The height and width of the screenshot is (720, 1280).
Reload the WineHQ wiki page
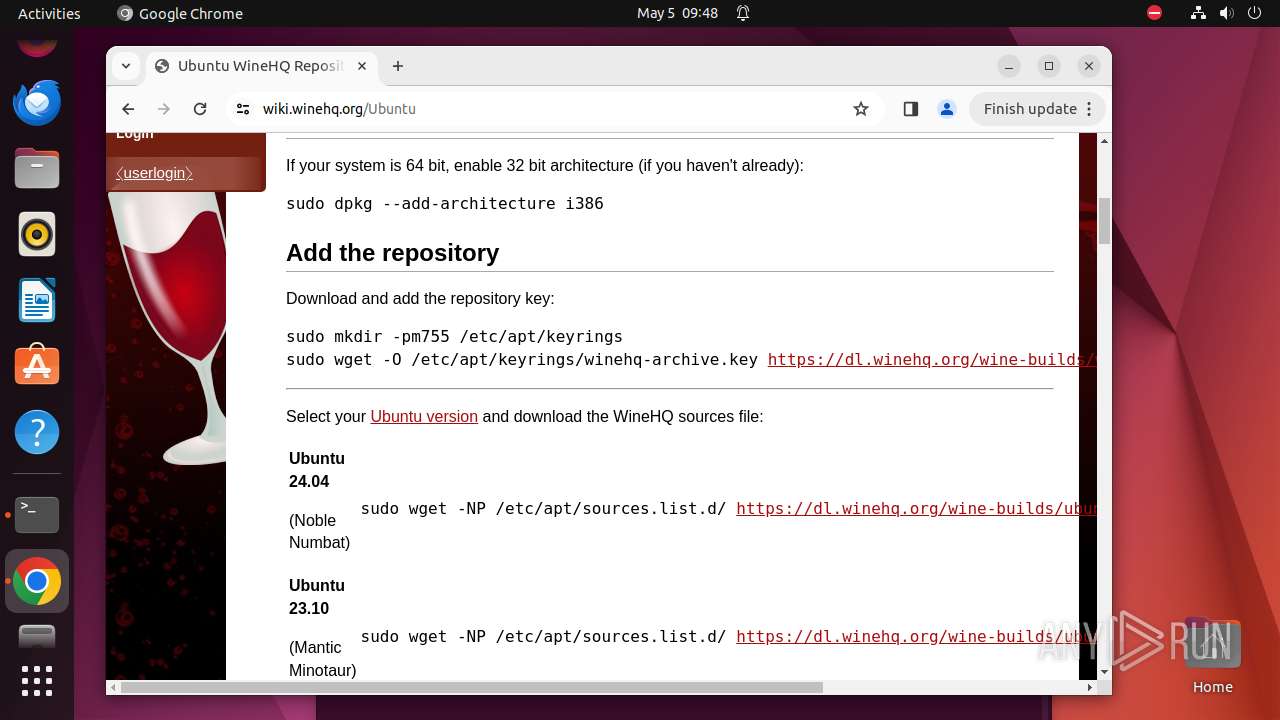(200, 109)
